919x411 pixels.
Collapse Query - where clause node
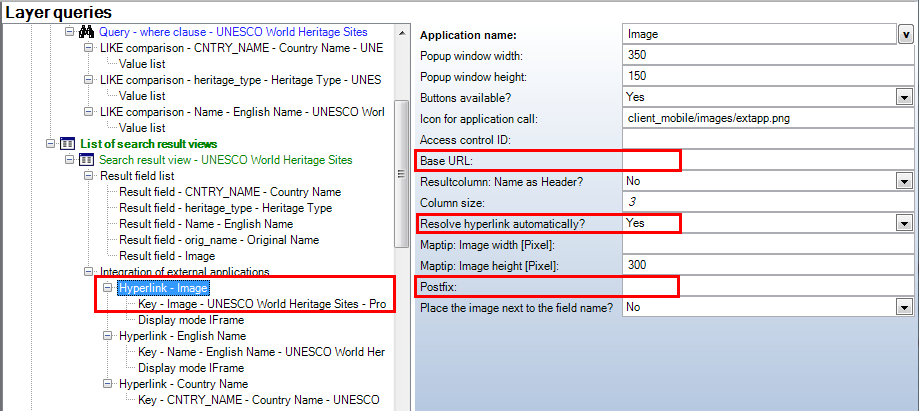(69, 32)
